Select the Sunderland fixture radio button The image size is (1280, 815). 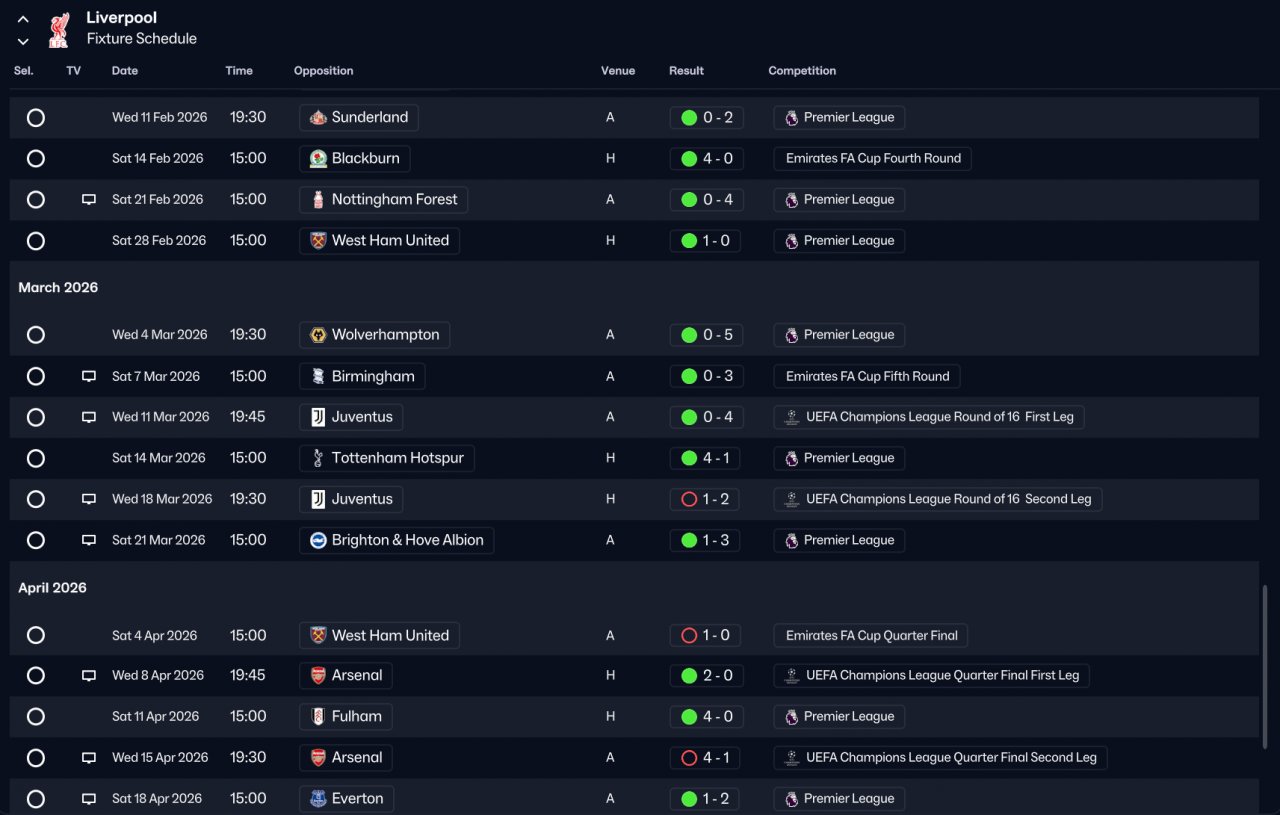pyautogui.click(x=36, y=118)
